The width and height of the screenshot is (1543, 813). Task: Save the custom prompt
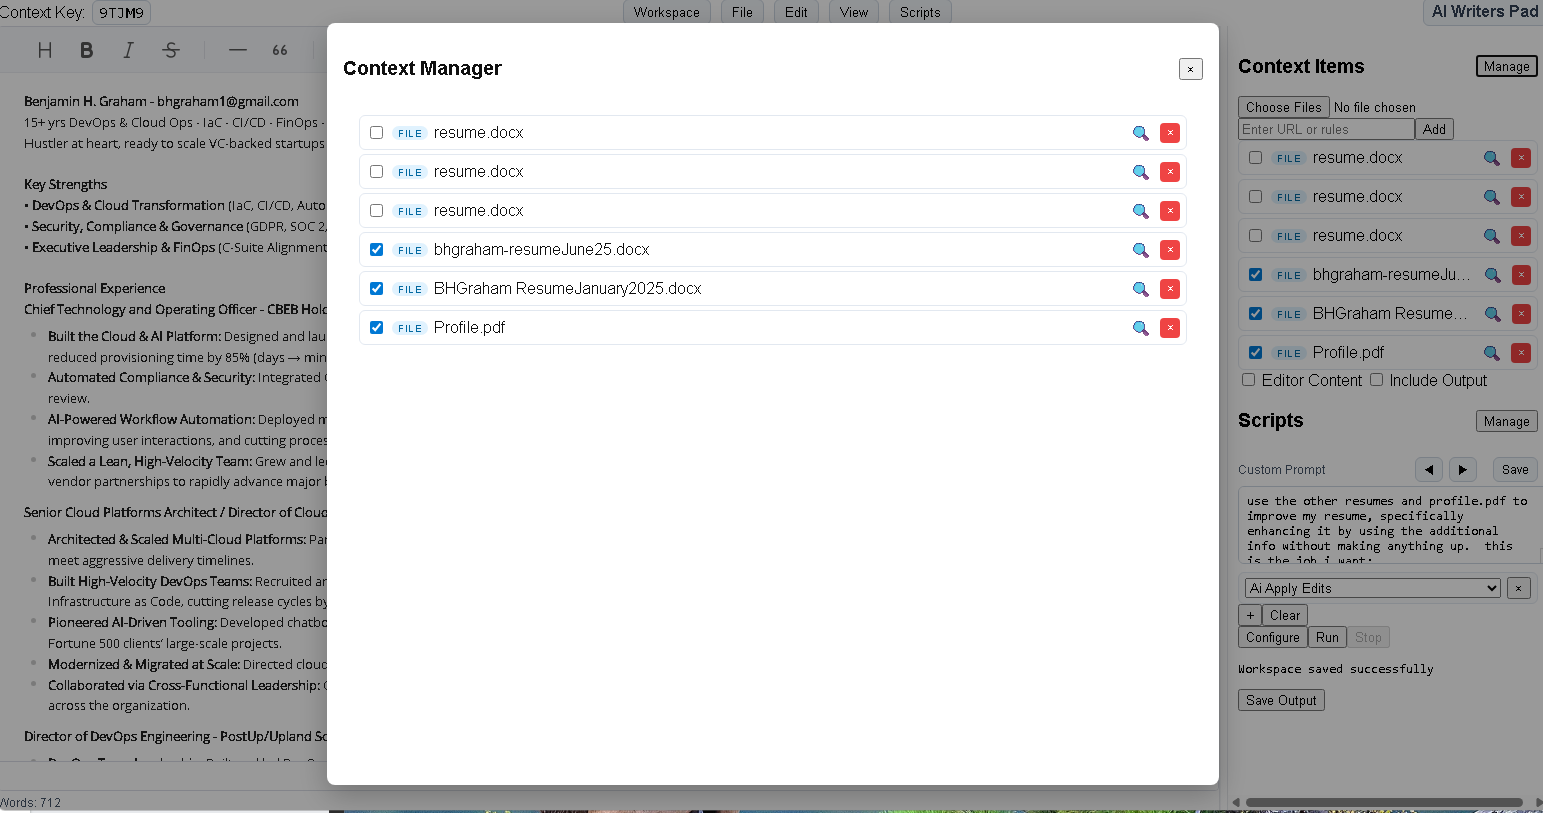(x=1515, y=470)
